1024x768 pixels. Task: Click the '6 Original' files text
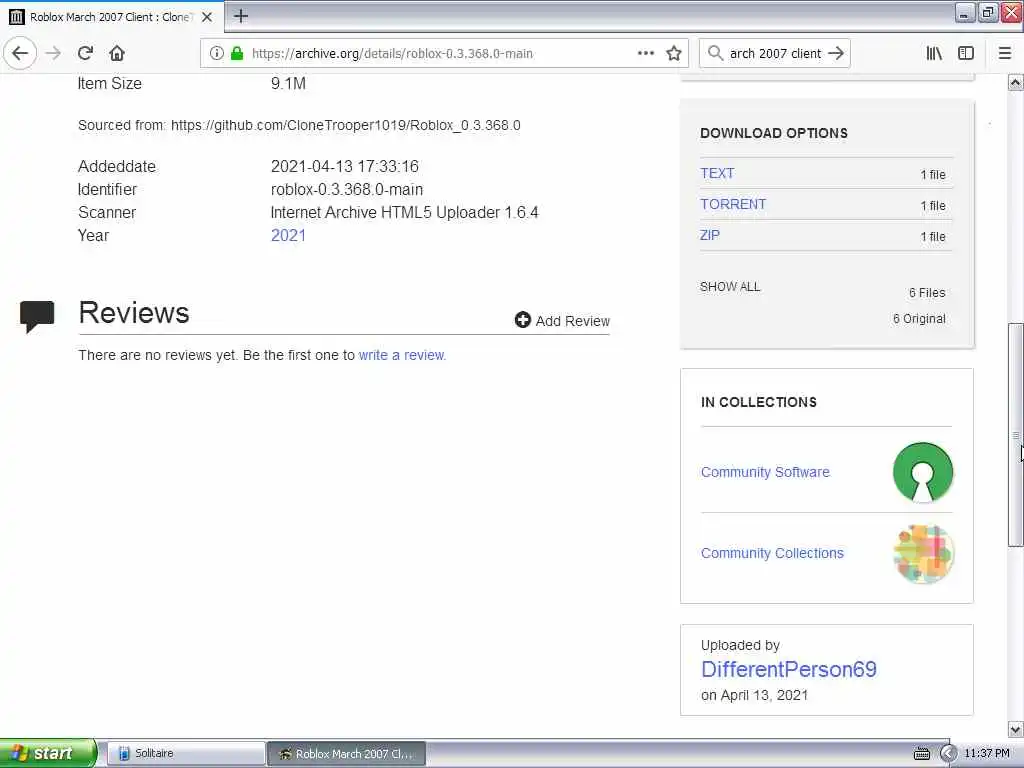pos(919,319)
